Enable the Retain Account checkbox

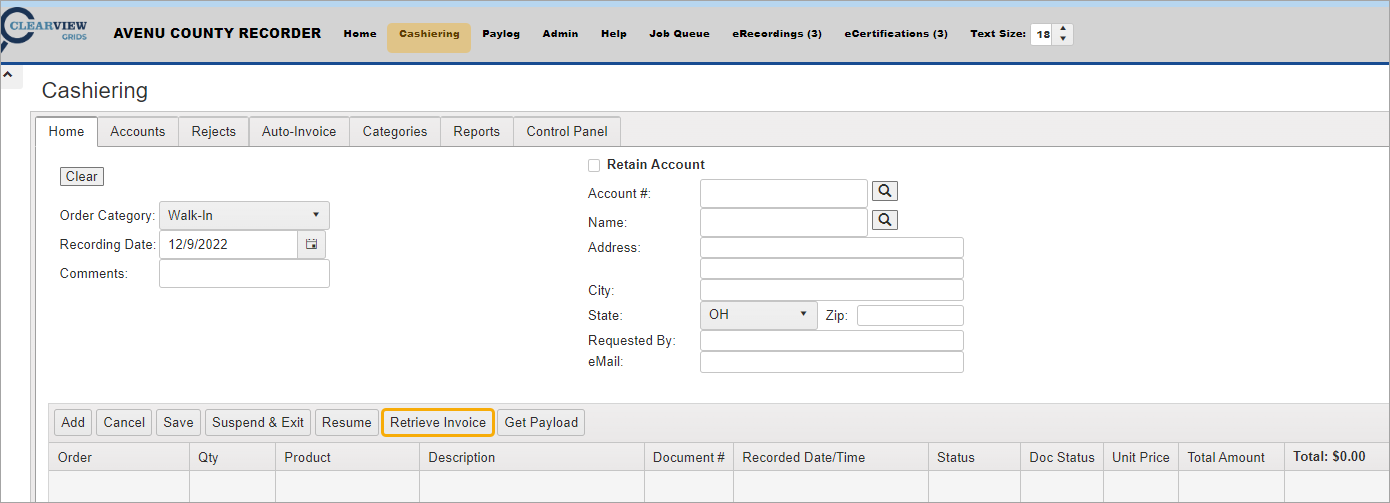[x=594, y=165]
